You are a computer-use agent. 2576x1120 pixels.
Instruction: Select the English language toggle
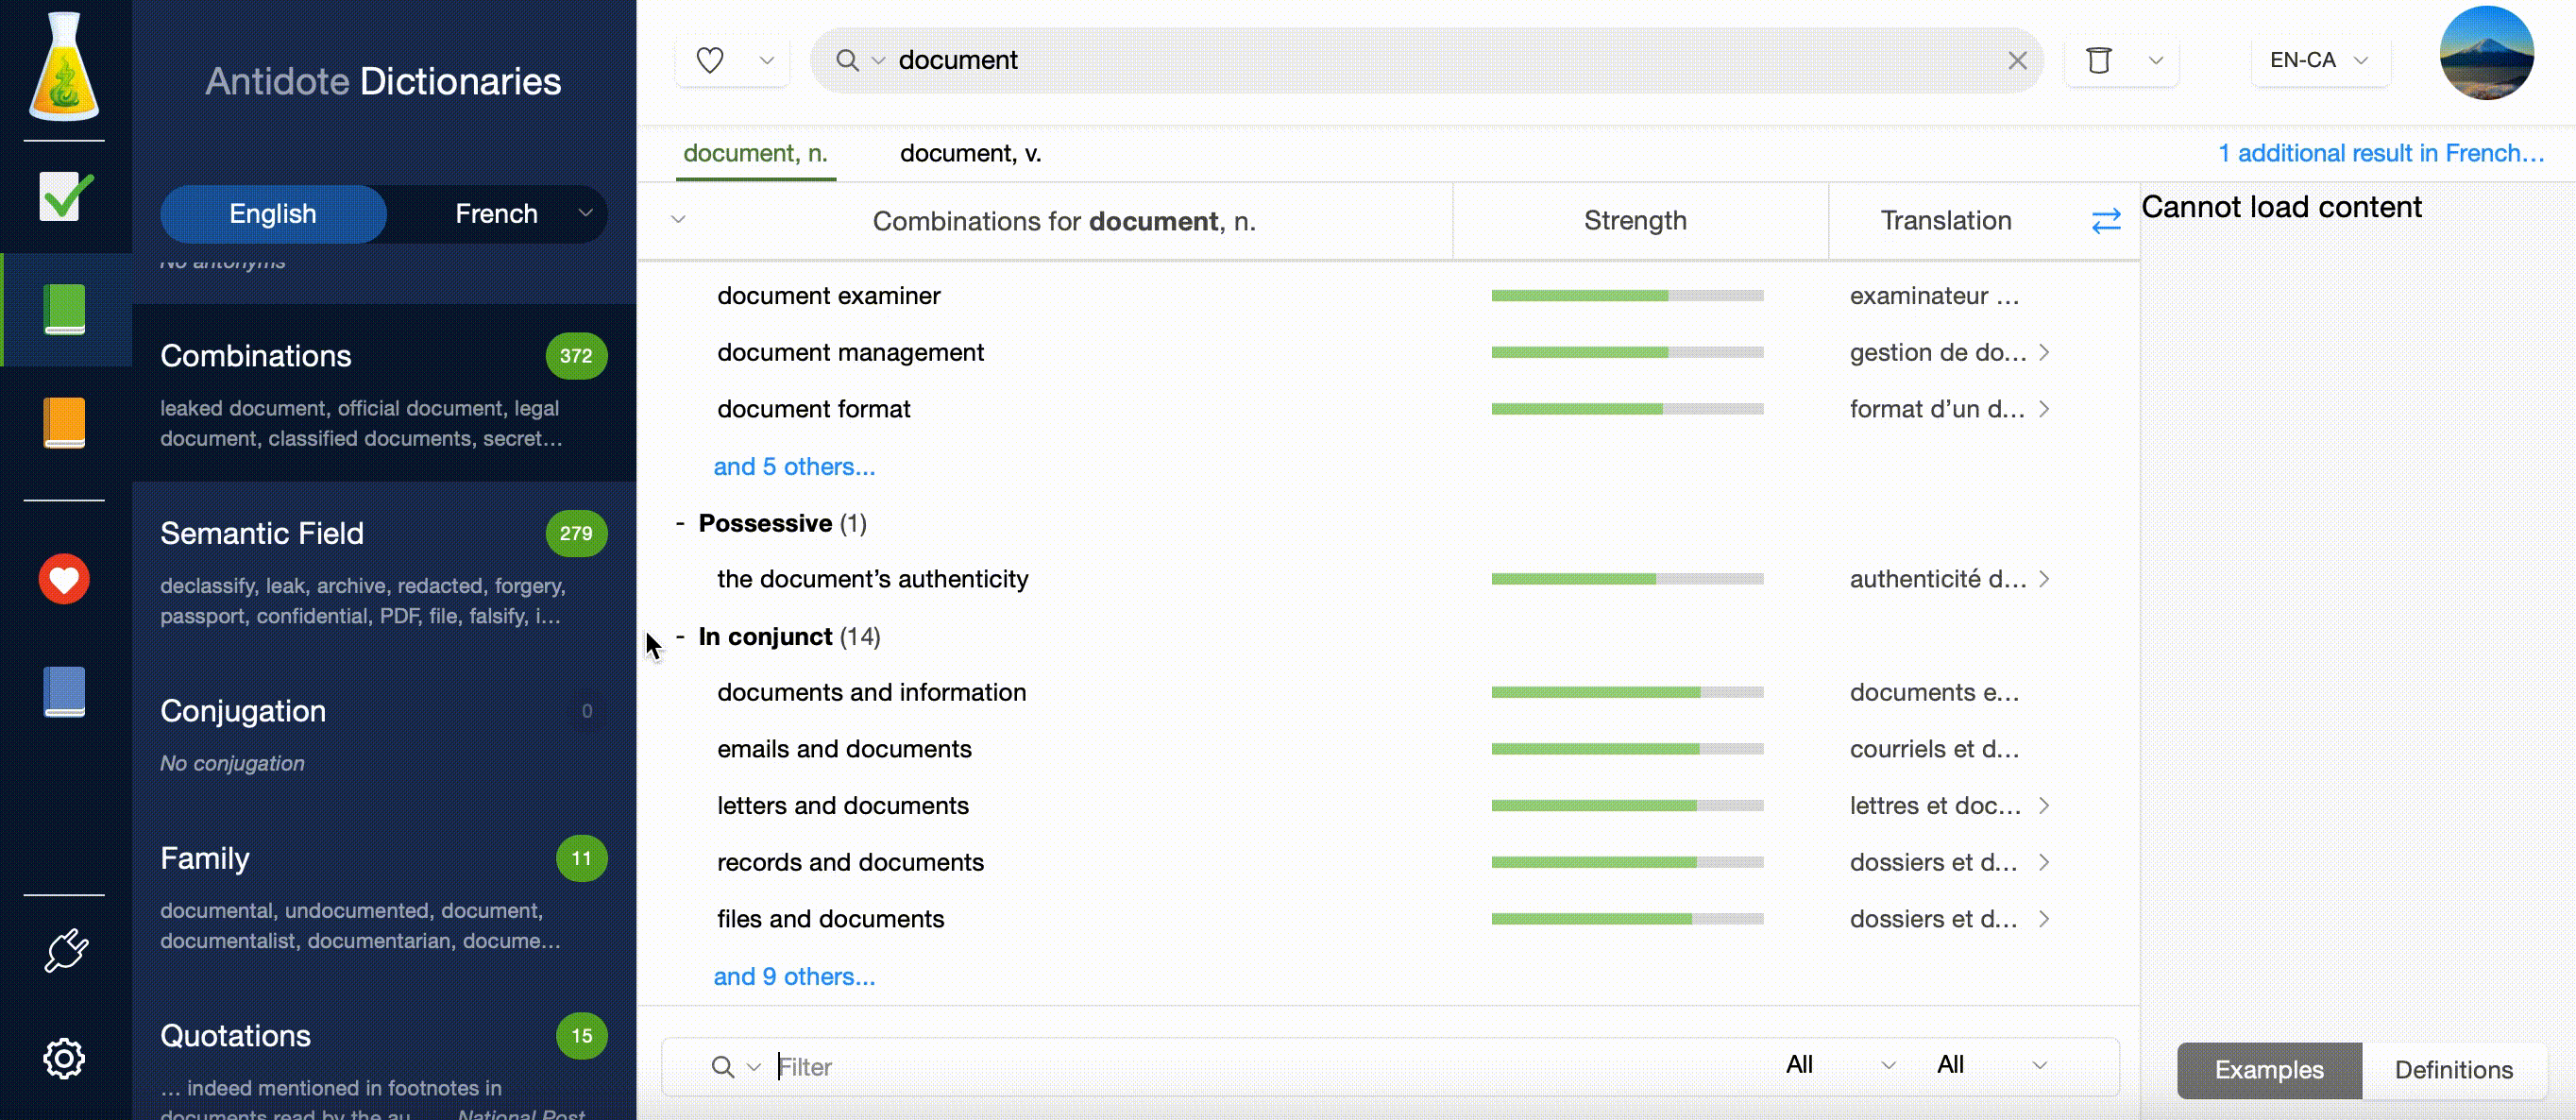(273, 214)
